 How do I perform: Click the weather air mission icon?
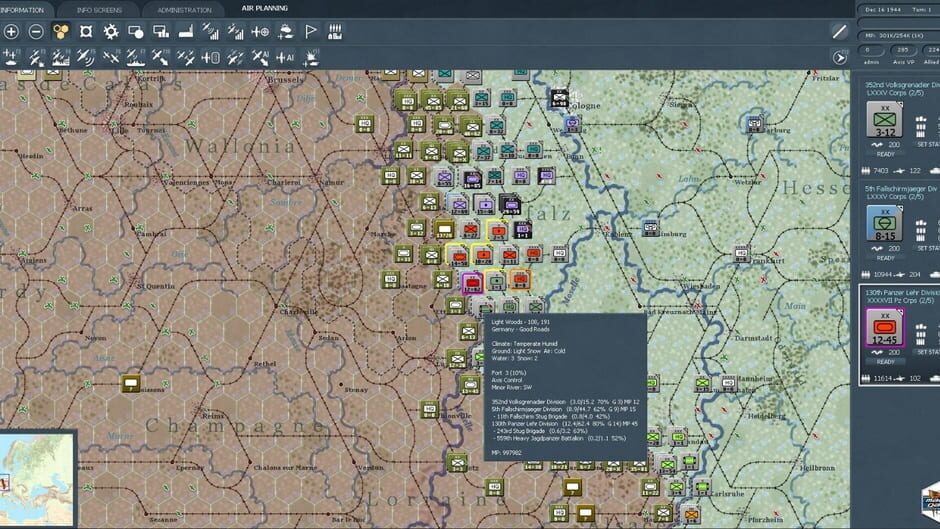coord(285,32)
